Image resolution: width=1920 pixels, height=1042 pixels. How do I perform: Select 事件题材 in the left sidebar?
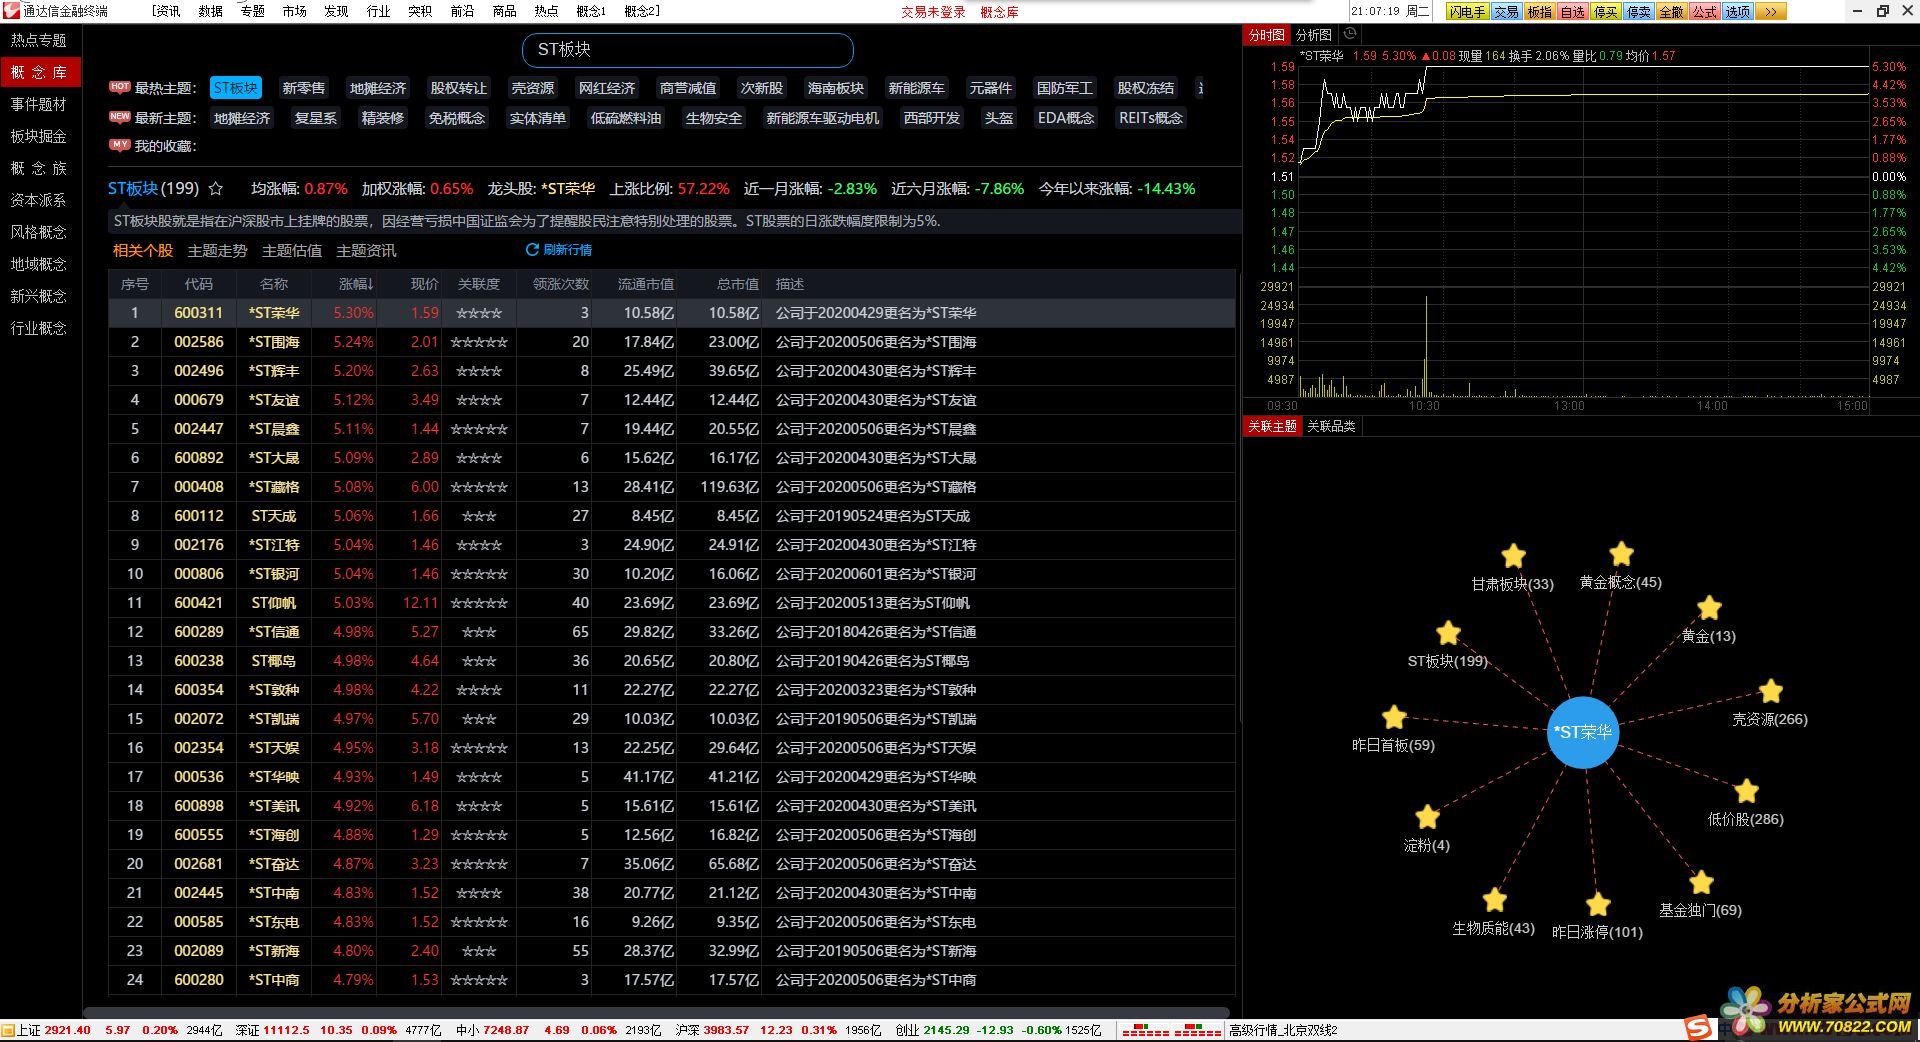point(39,104)
